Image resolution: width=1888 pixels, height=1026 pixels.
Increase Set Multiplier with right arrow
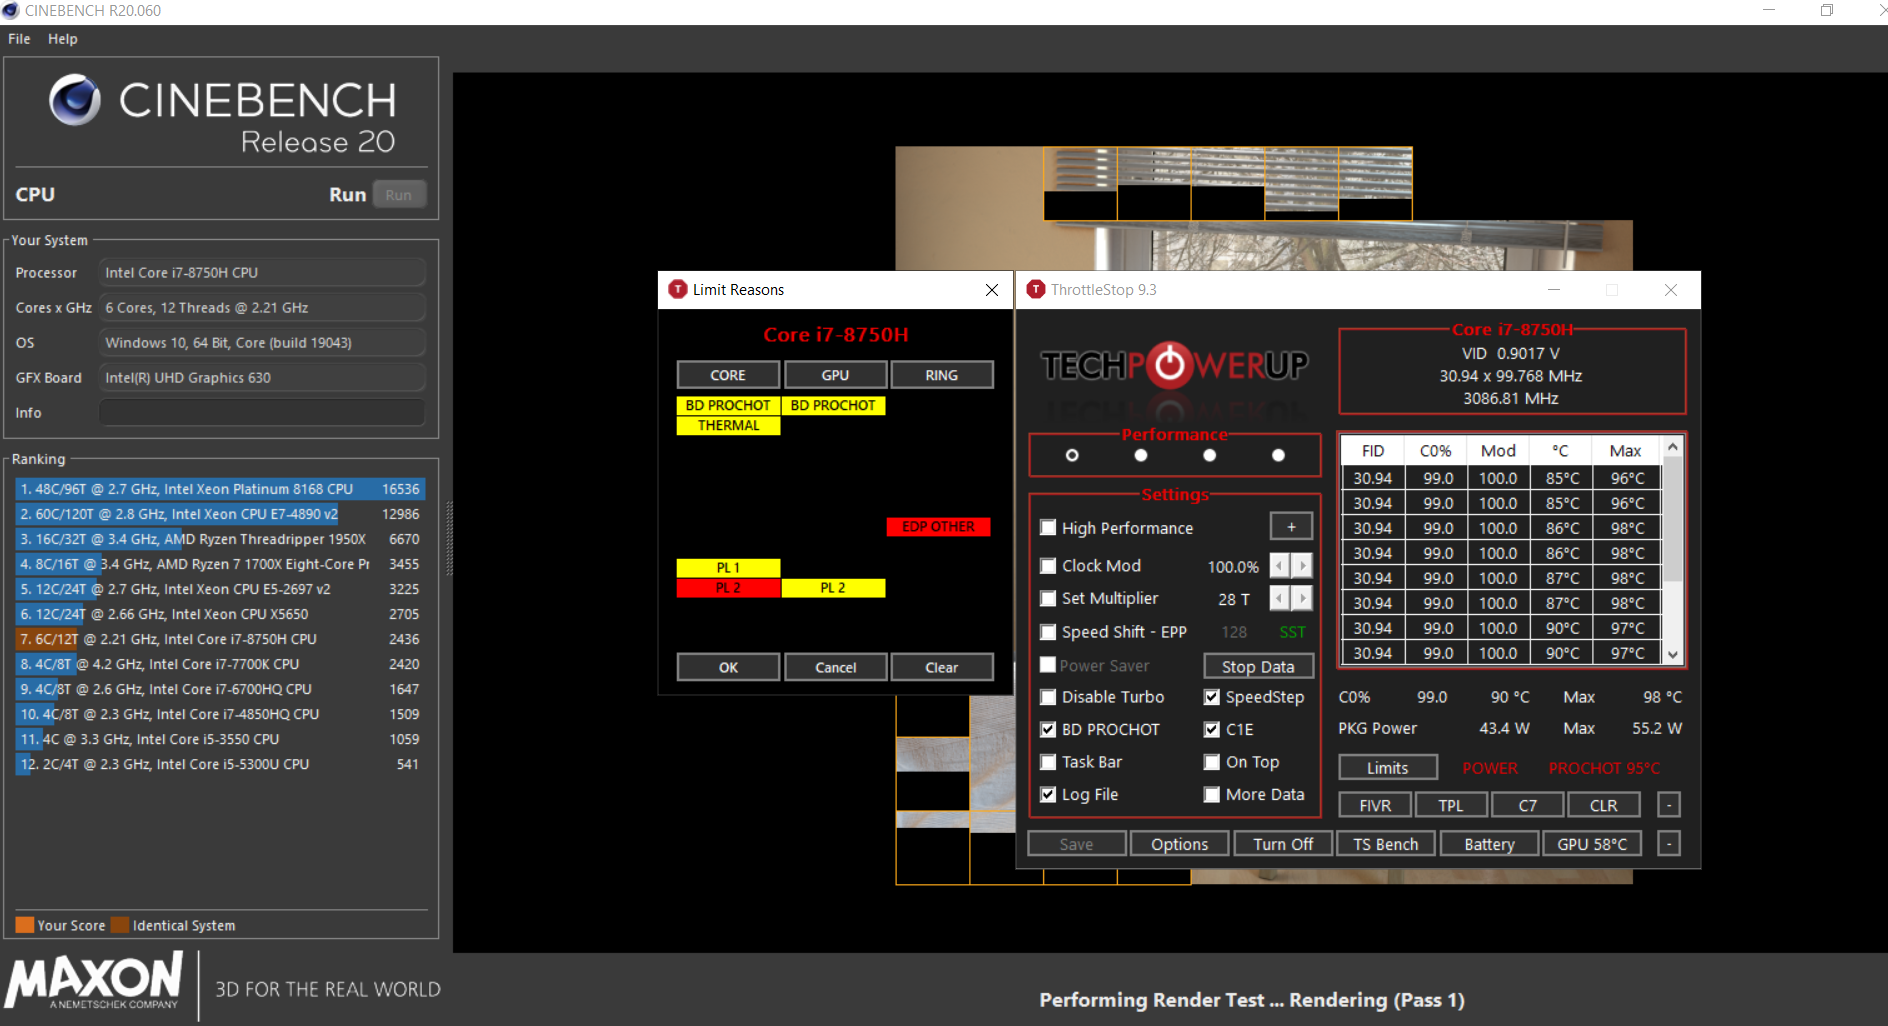(1302, 598)
